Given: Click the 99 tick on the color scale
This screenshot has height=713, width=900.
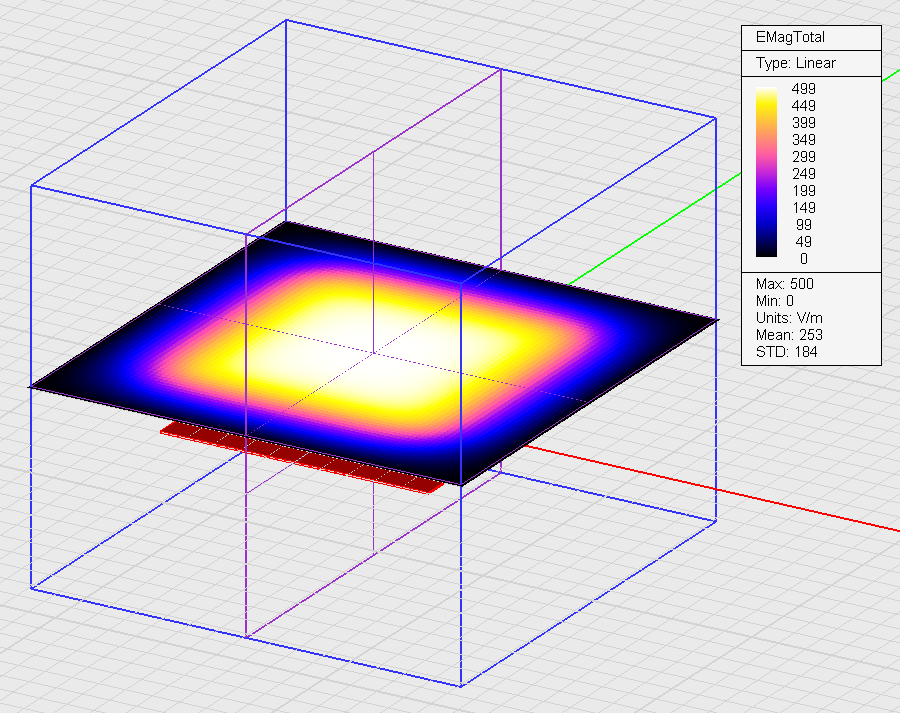Looking at the screenshot, I should [803, 225].
